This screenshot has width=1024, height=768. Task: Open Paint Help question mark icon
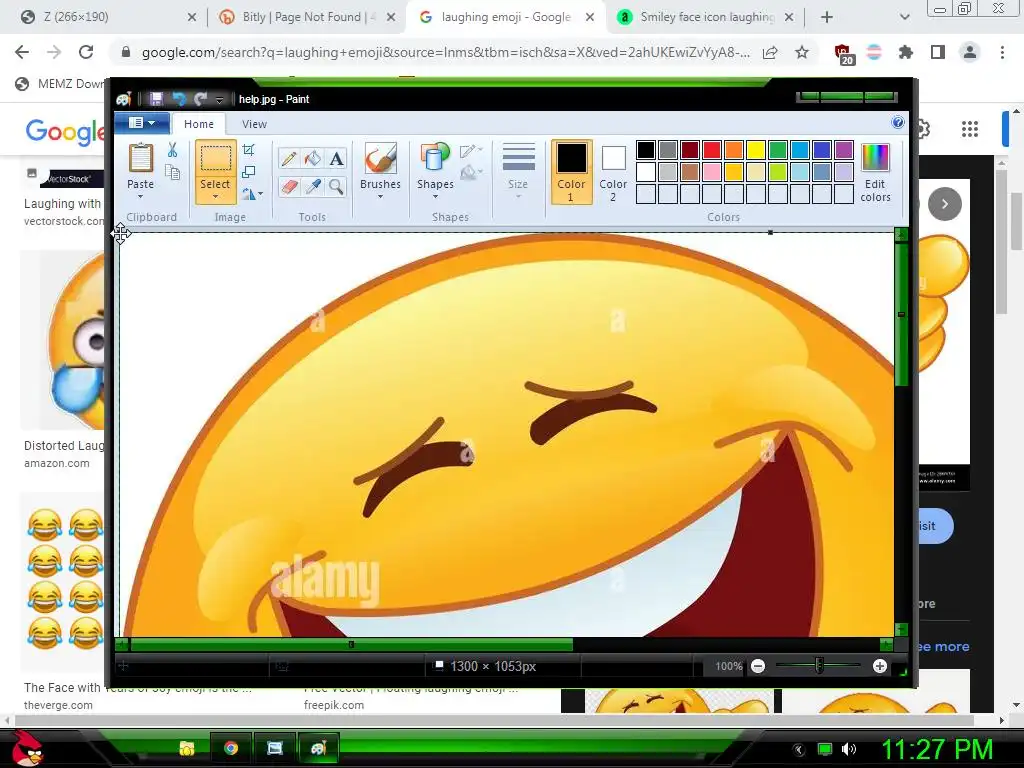pos(898,123)
